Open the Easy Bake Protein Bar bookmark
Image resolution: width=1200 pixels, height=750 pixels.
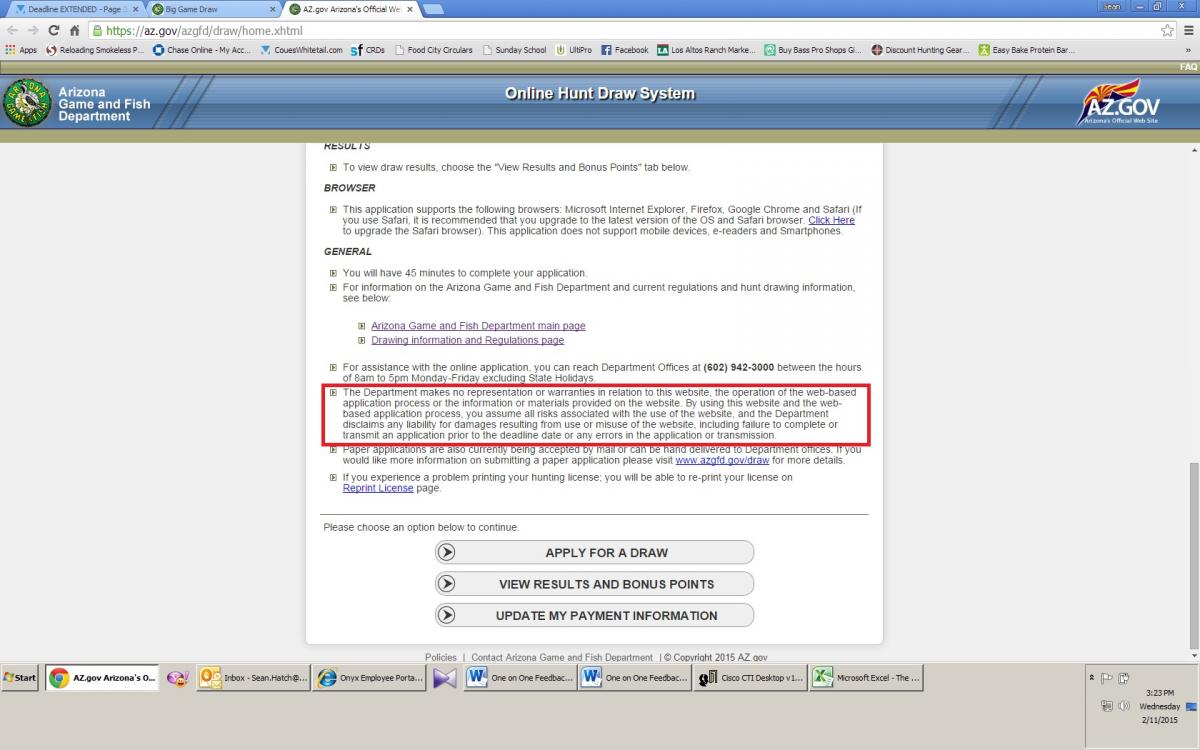1027,49
